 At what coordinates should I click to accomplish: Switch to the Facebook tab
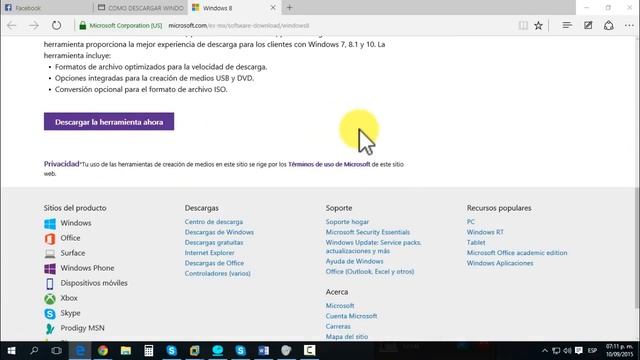(x=47, y=8)
